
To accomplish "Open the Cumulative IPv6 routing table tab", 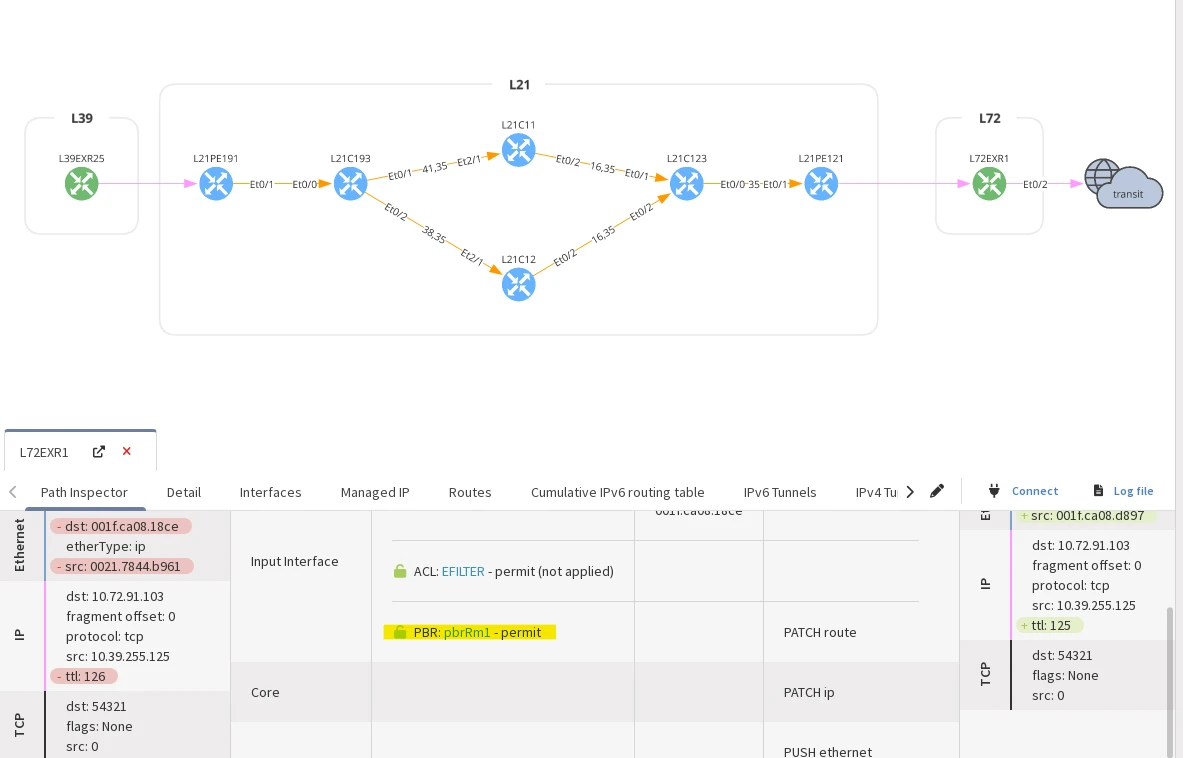I will 617,492.
